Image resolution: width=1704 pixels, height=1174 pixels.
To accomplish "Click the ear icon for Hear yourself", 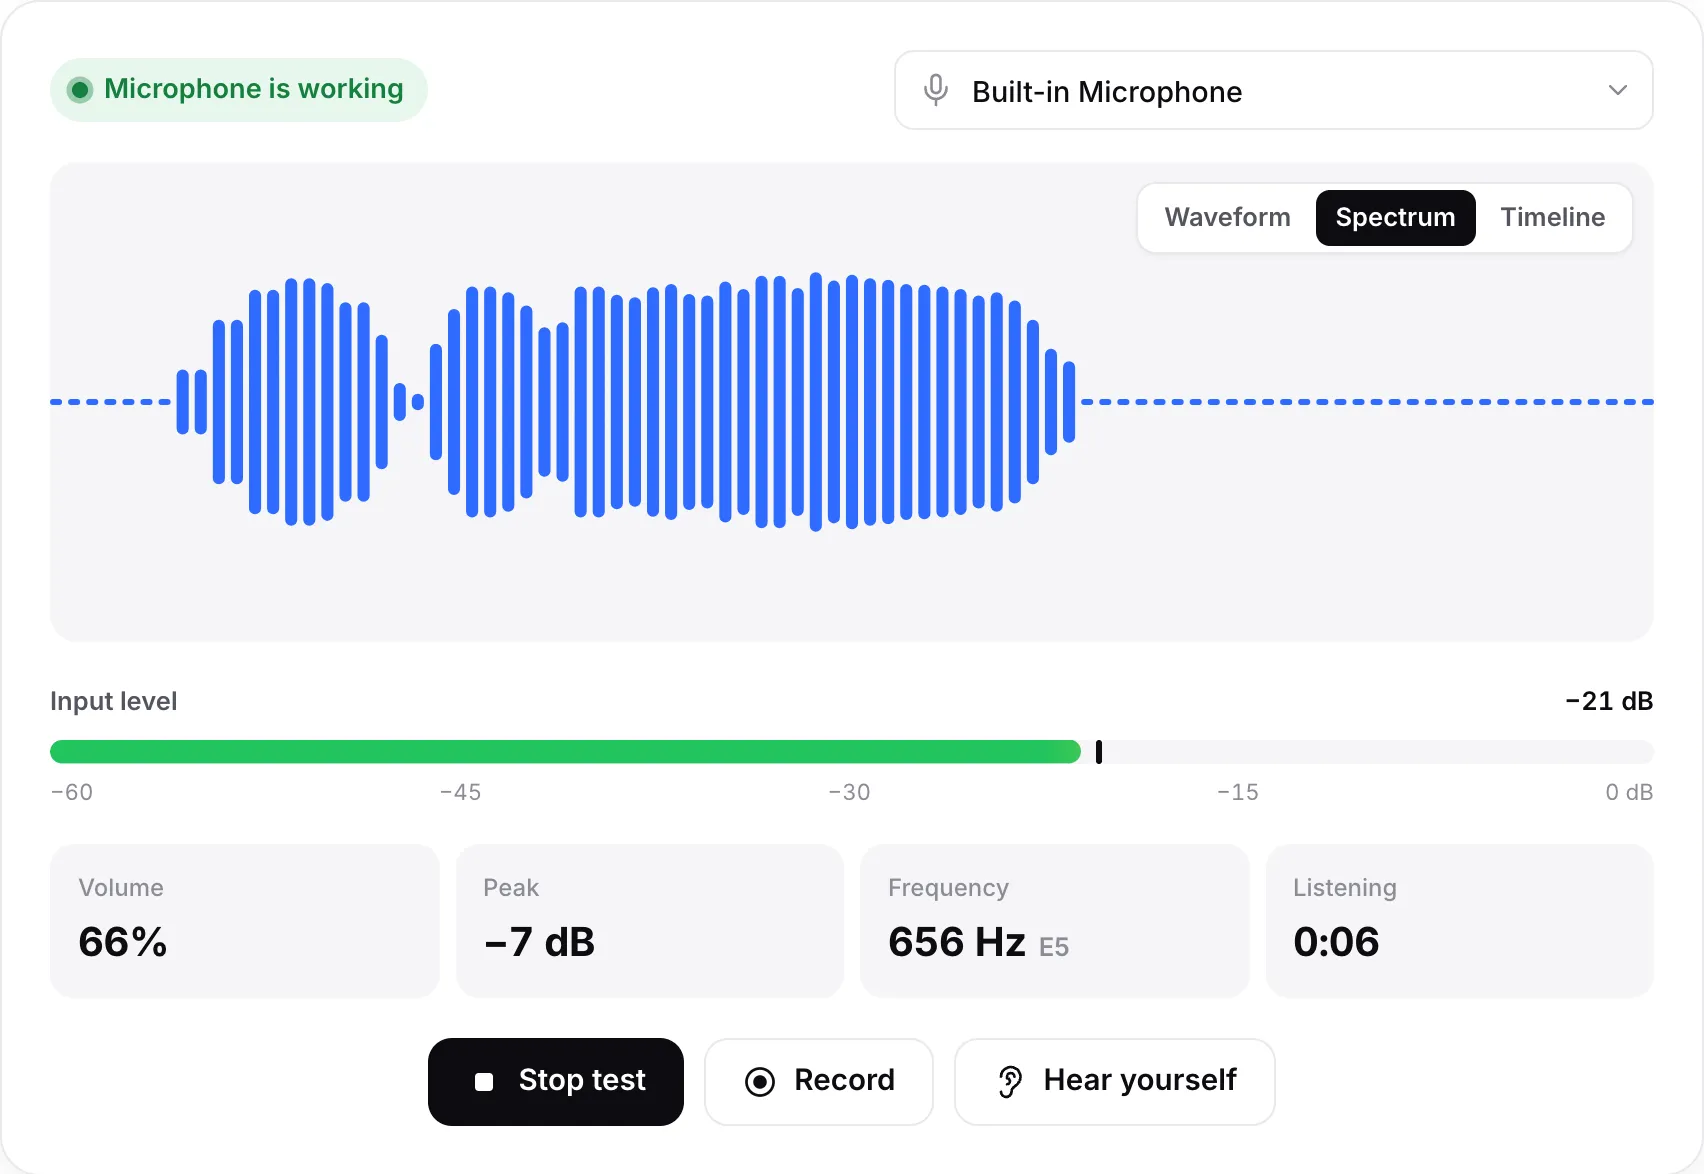I will coord(1010,1082).
